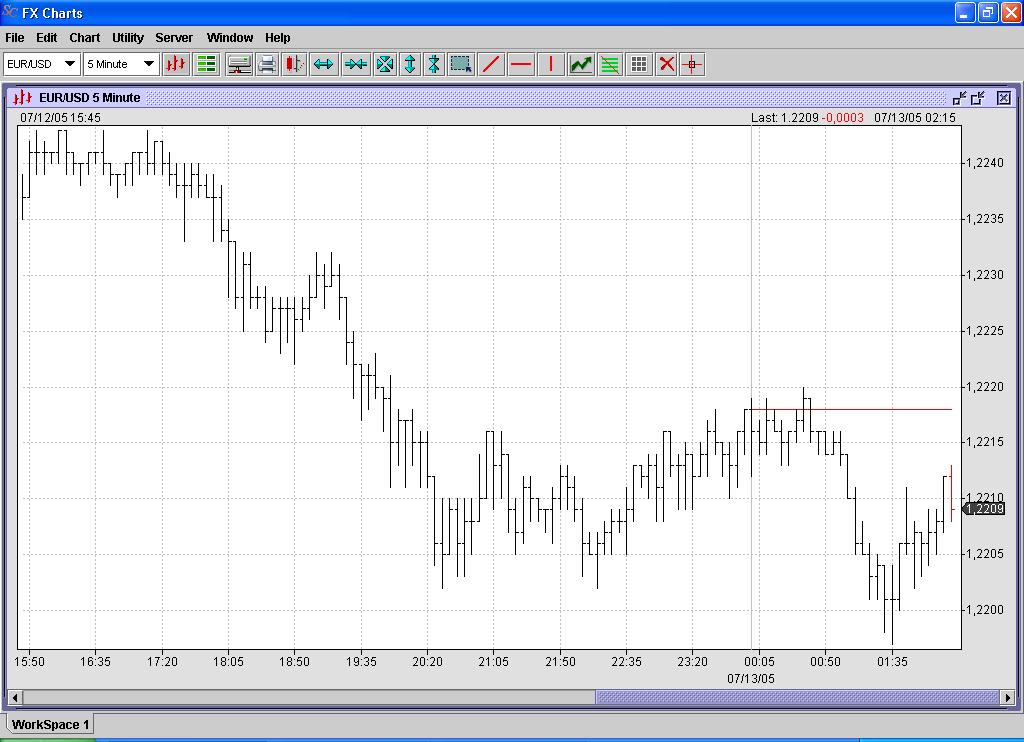Screen dimensions: 1024x742
Task: Click the fit-to-window diagonal arrows icon
Action: 385,64
